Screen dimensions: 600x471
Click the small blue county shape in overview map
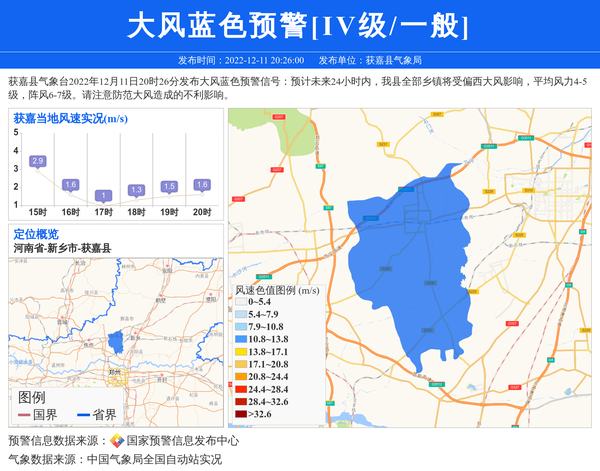click(115, 342)
